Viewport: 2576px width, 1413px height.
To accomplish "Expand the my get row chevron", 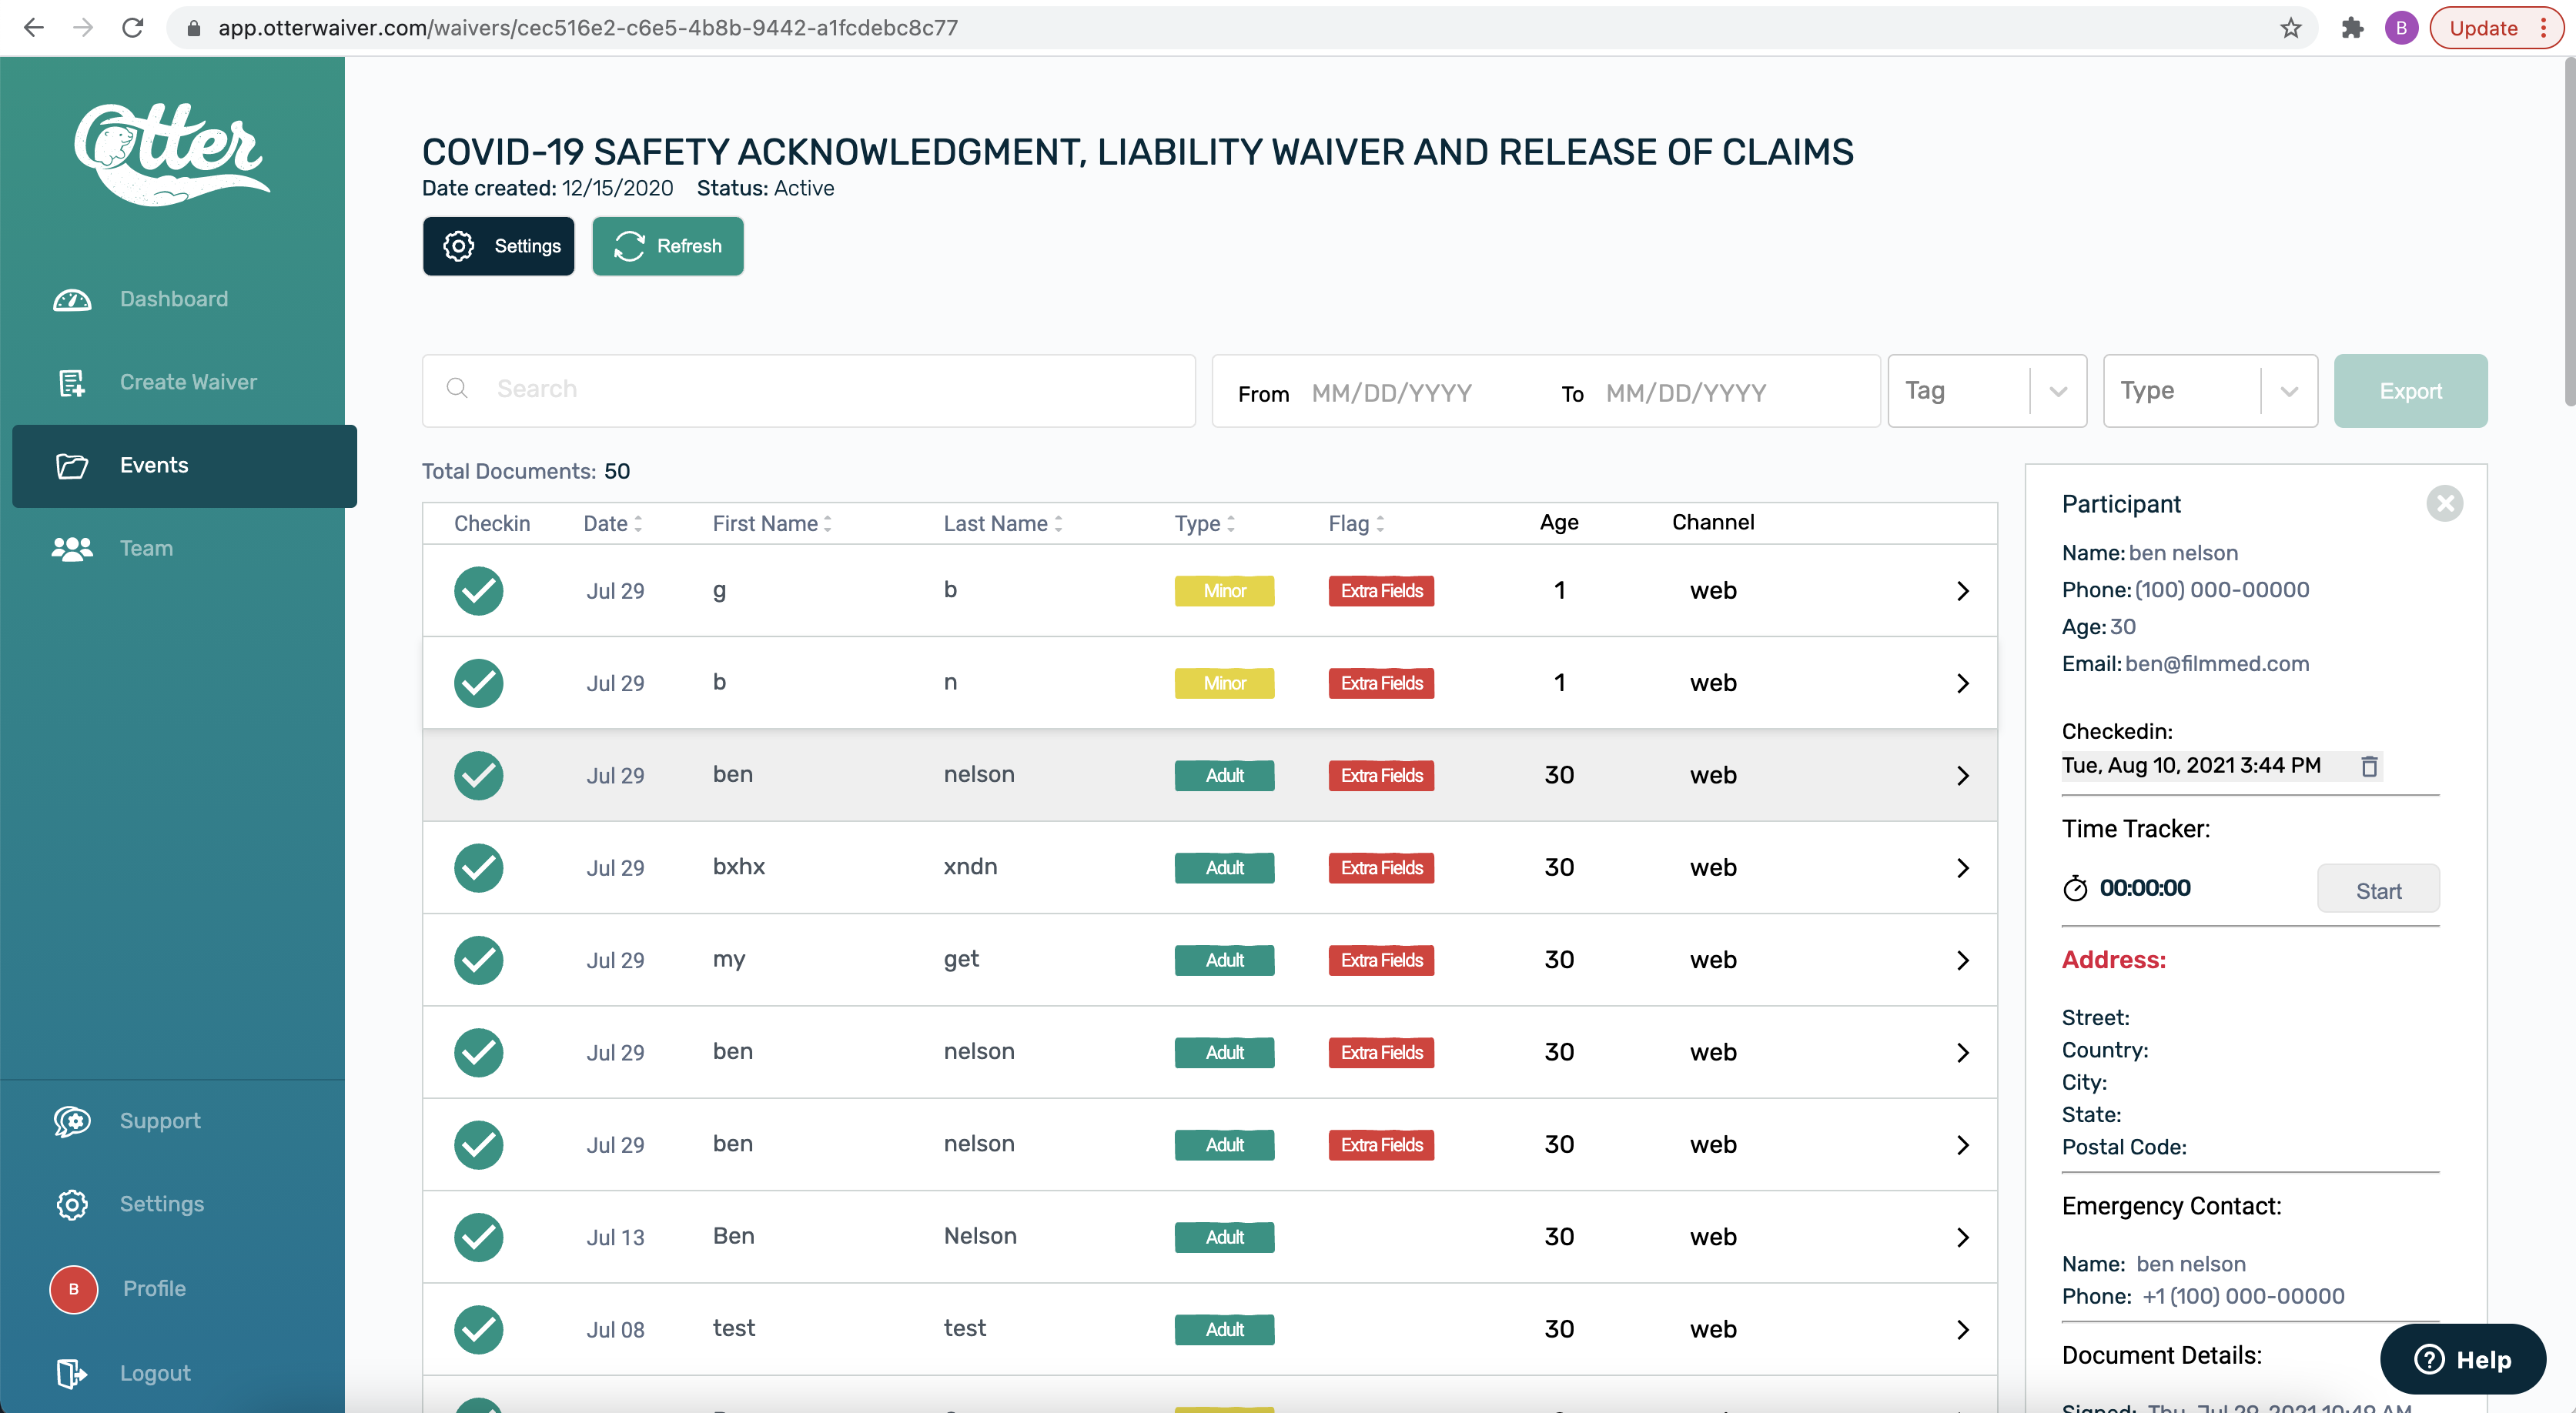I will click(1962, 960).
